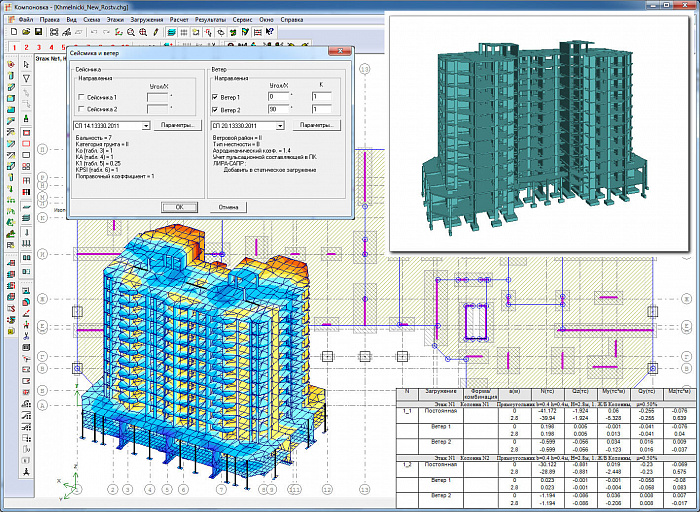Click the four small squares tool

click(26, 167)
